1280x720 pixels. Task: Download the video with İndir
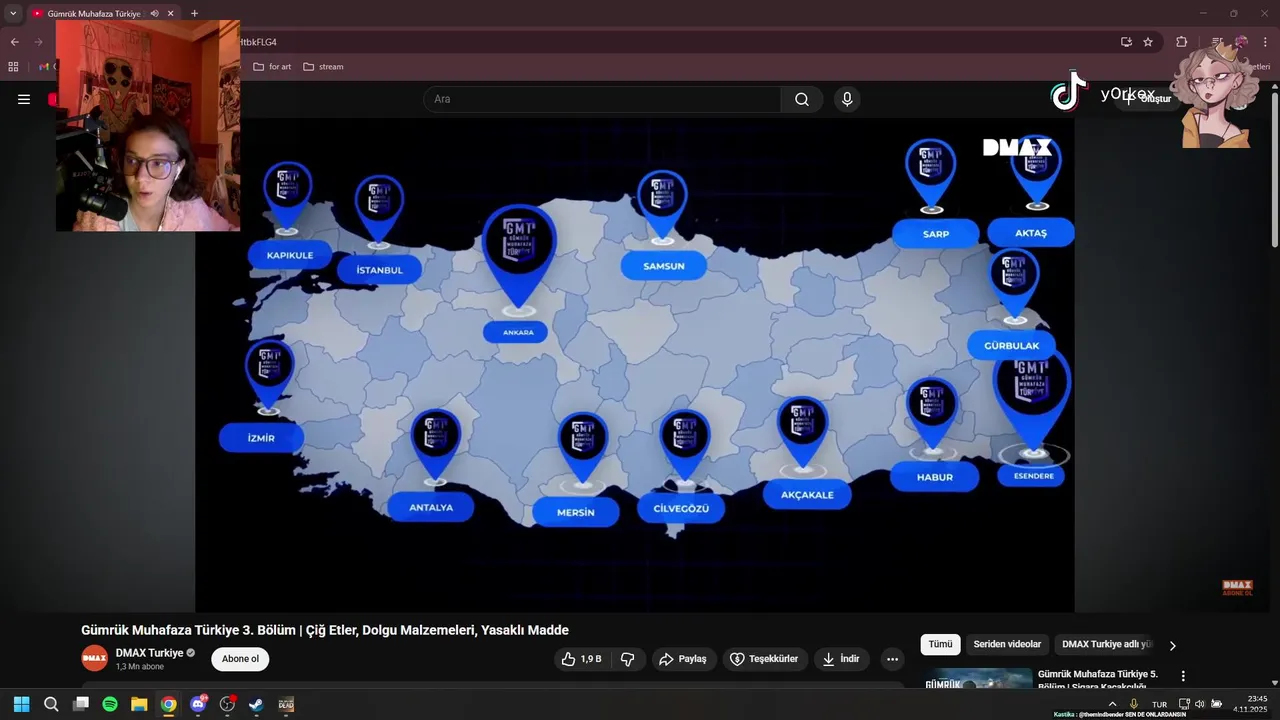(x=841, y=659)
